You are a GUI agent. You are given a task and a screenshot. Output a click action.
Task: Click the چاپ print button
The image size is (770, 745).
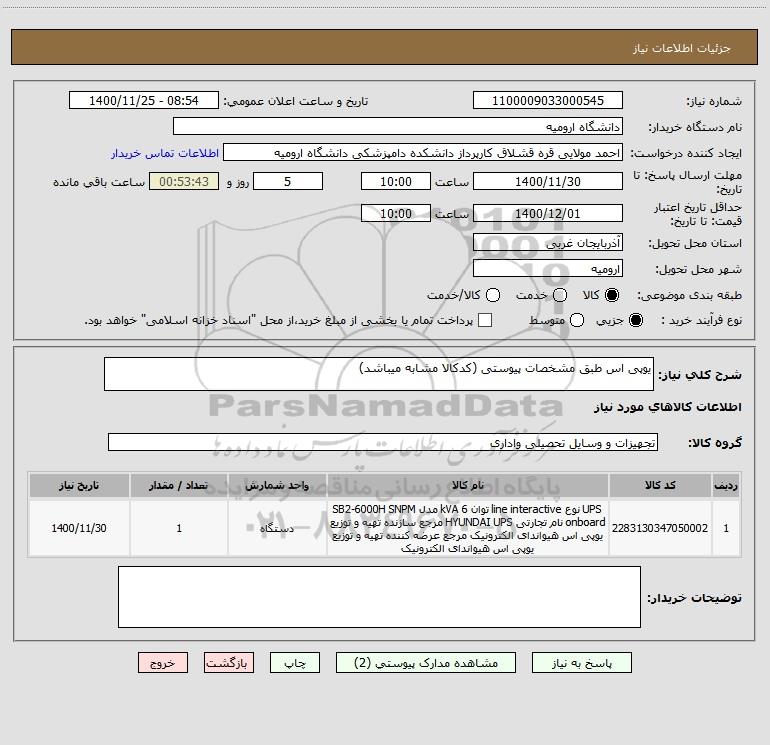295,663
